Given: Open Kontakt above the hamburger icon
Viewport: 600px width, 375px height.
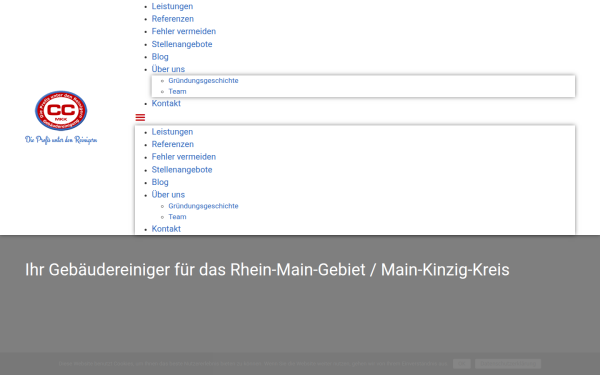Looking at the screenshot, I should [x=166, y=103].
